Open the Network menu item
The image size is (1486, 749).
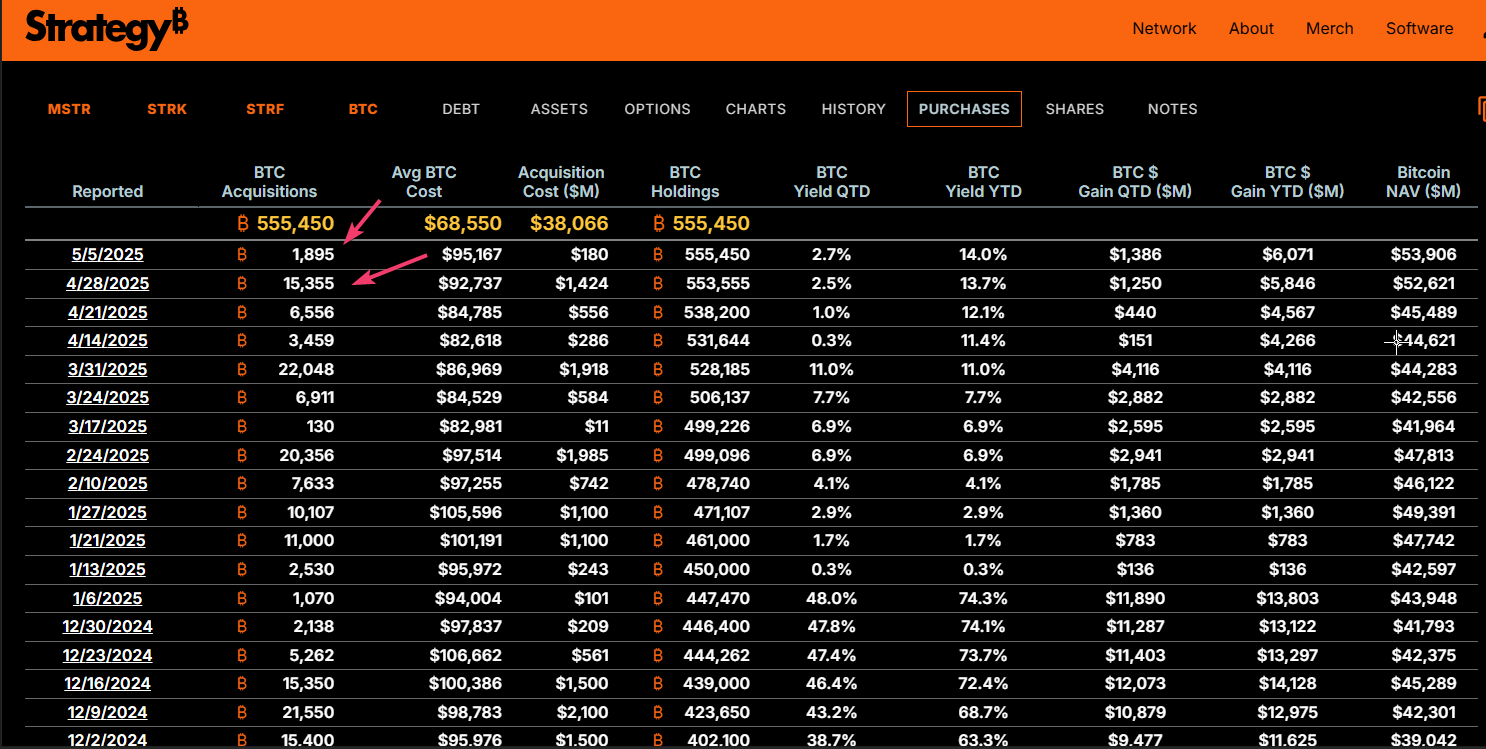[1164, 28]
